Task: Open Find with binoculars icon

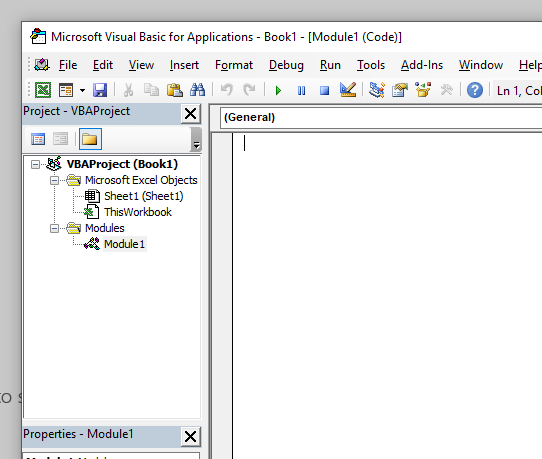Action: pos(197,90)
